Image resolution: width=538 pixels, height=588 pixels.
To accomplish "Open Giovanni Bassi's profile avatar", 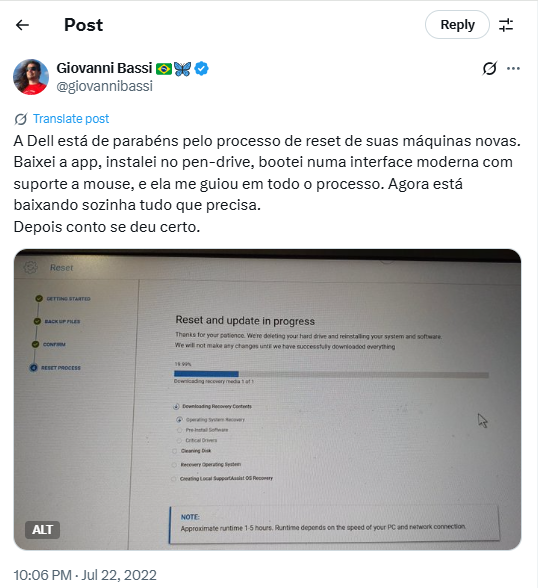I will click(31, 77).
